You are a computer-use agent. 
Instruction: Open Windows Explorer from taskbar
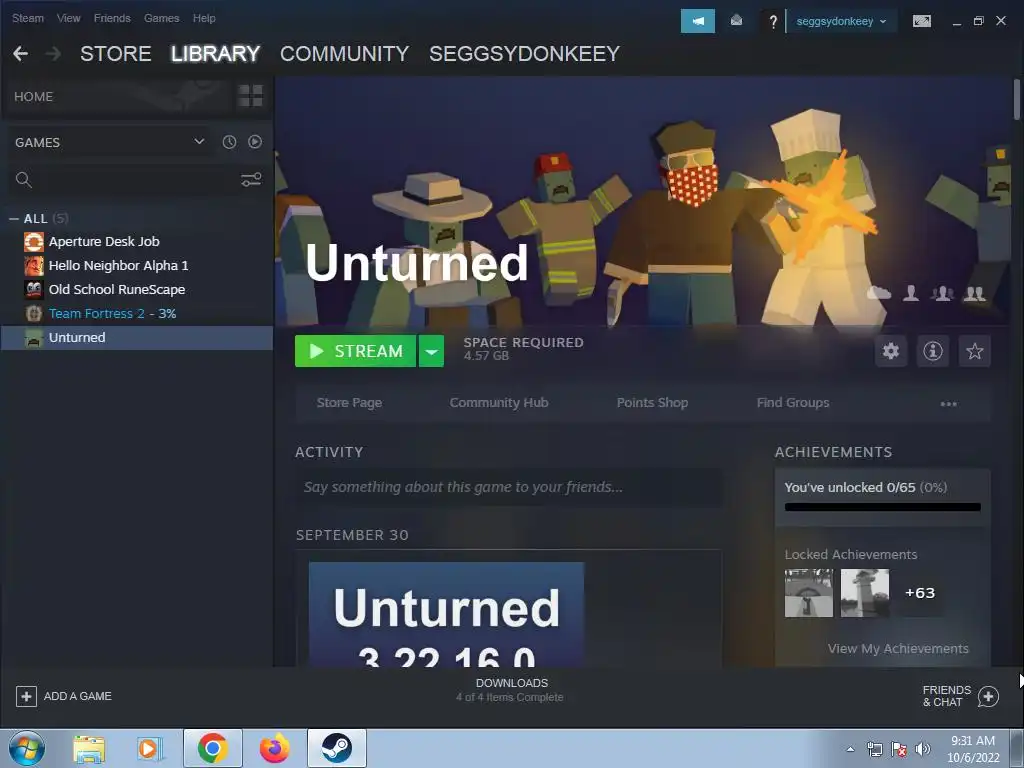coord(89,748)
